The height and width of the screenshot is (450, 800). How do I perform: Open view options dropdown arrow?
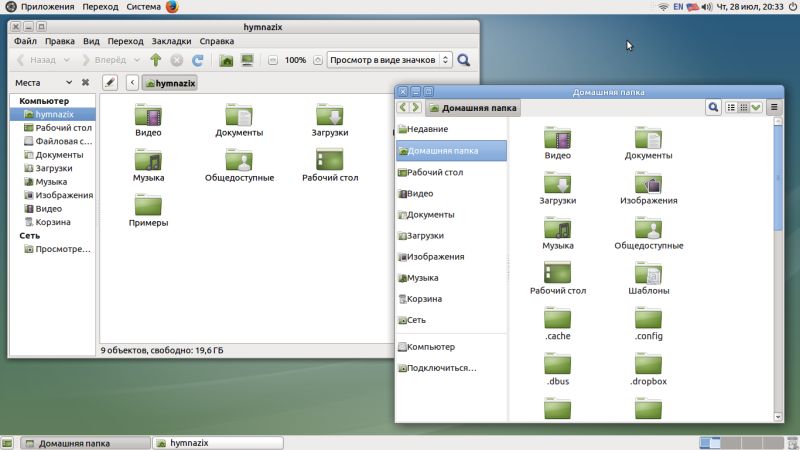(x=756, y=107)
